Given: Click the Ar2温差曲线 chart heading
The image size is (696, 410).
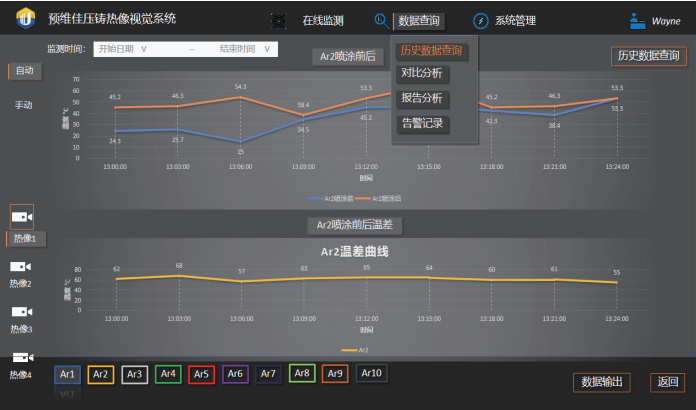Looking at the screenshot, I should tap(355, 252).
